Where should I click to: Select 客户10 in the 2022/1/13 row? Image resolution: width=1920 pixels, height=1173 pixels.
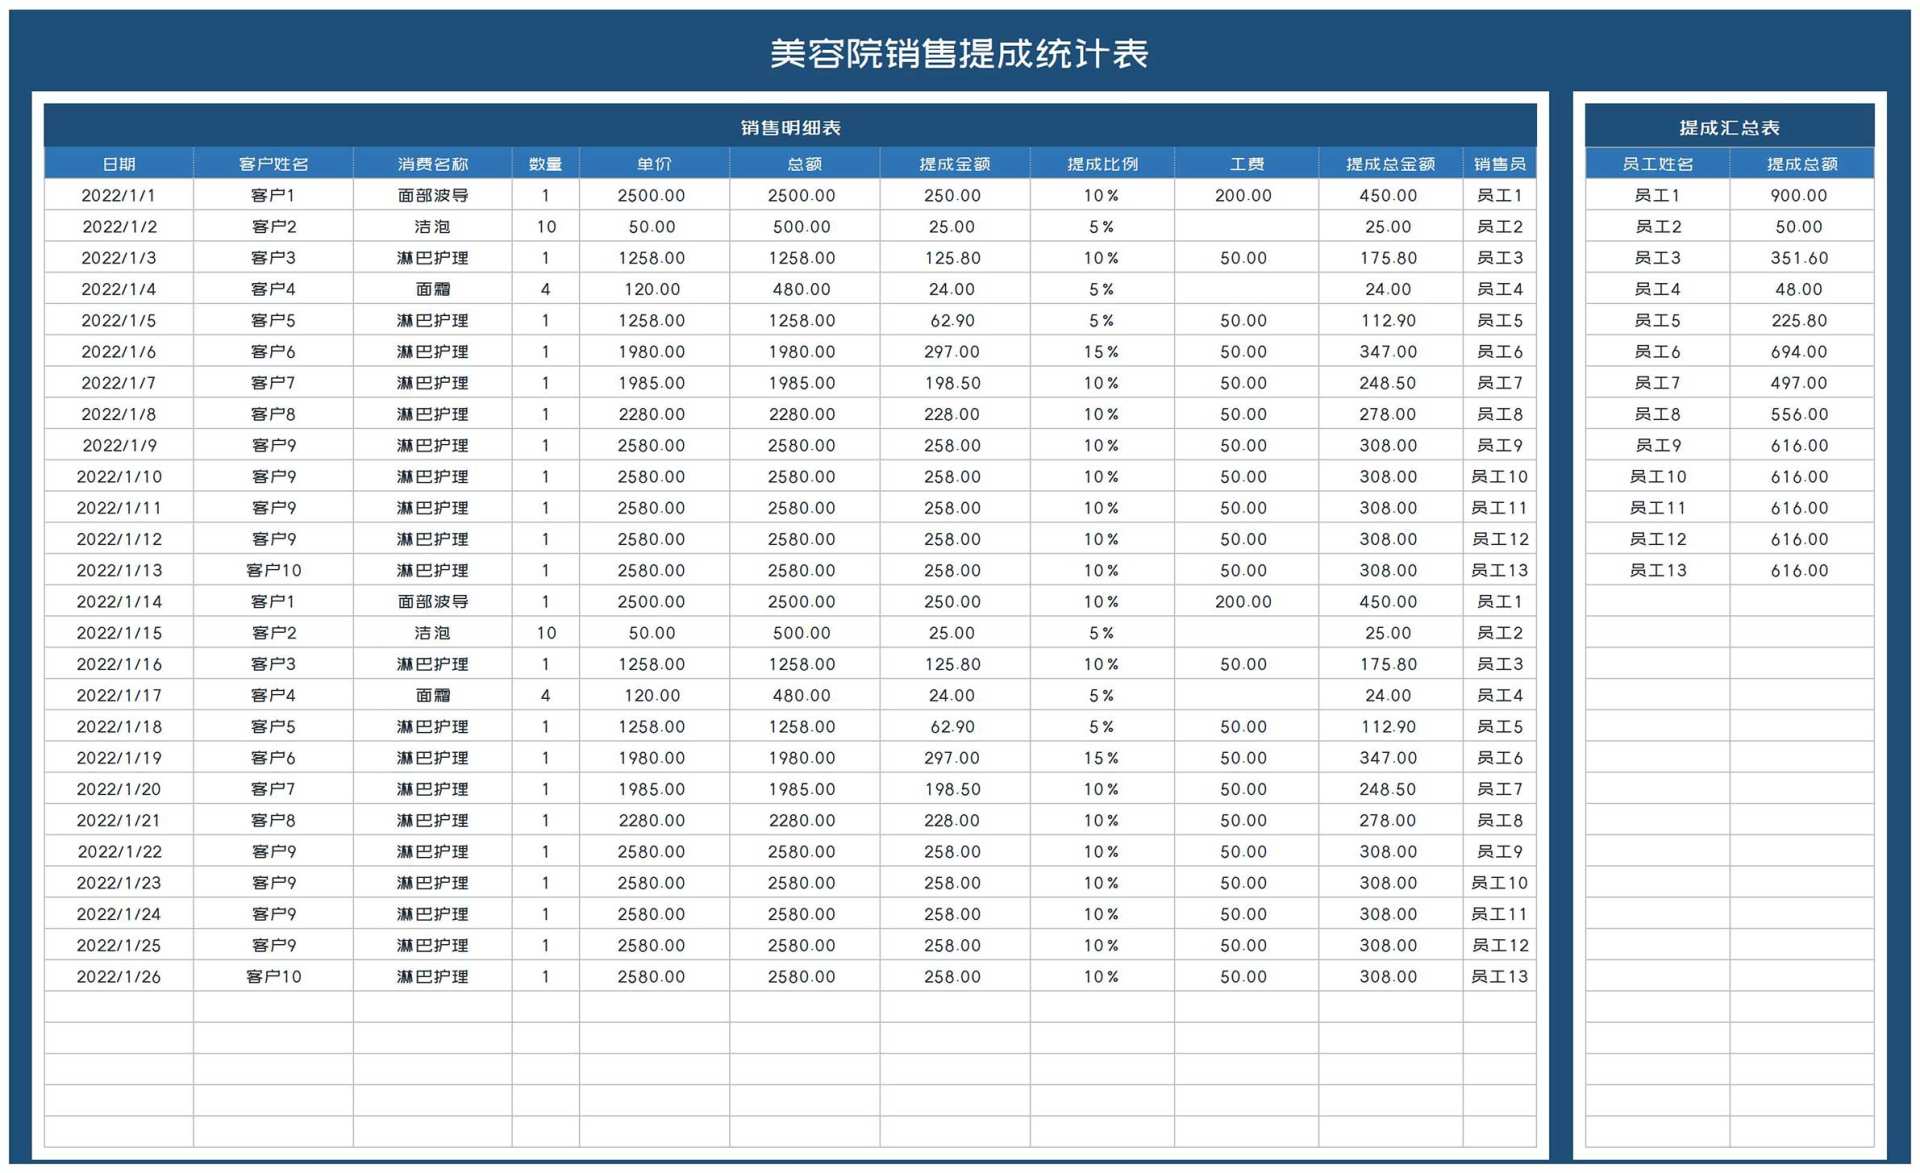tap(273, 570)
